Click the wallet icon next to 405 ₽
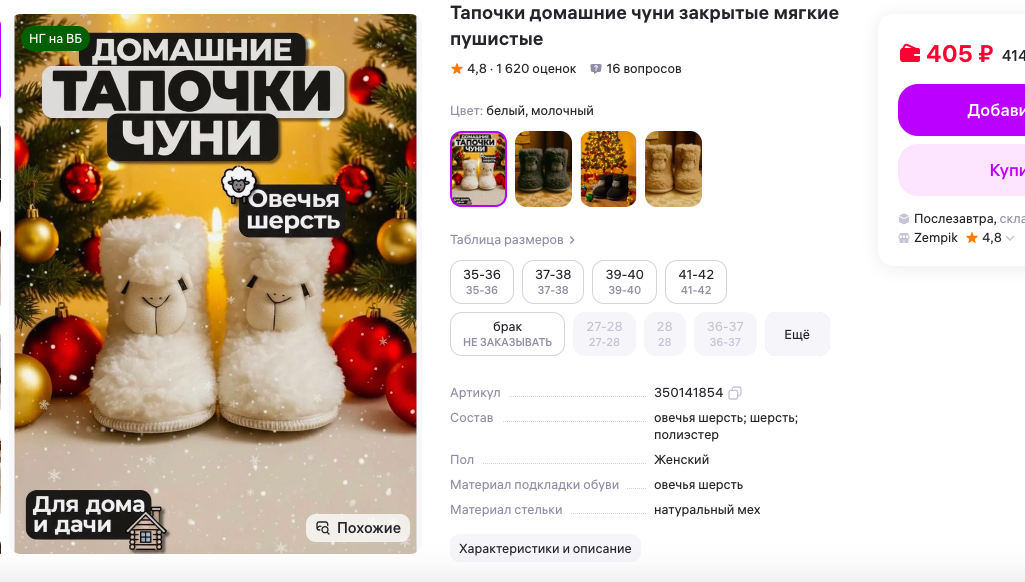The image size is (1025, 582). (x=909, y=53)
